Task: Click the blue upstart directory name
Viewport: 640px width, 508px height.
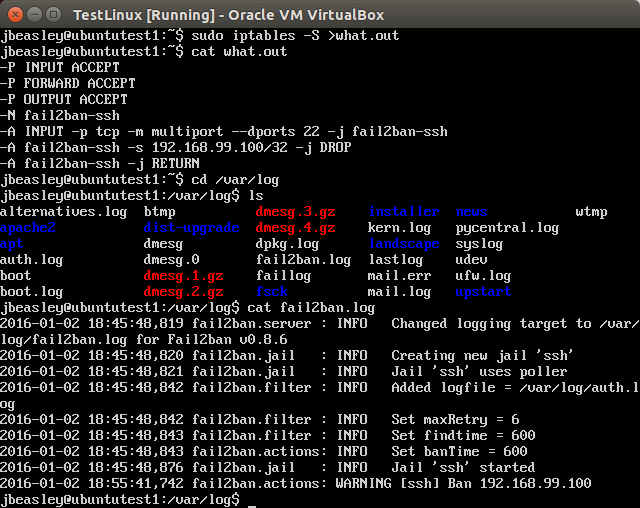Action: tap(484, 291)
